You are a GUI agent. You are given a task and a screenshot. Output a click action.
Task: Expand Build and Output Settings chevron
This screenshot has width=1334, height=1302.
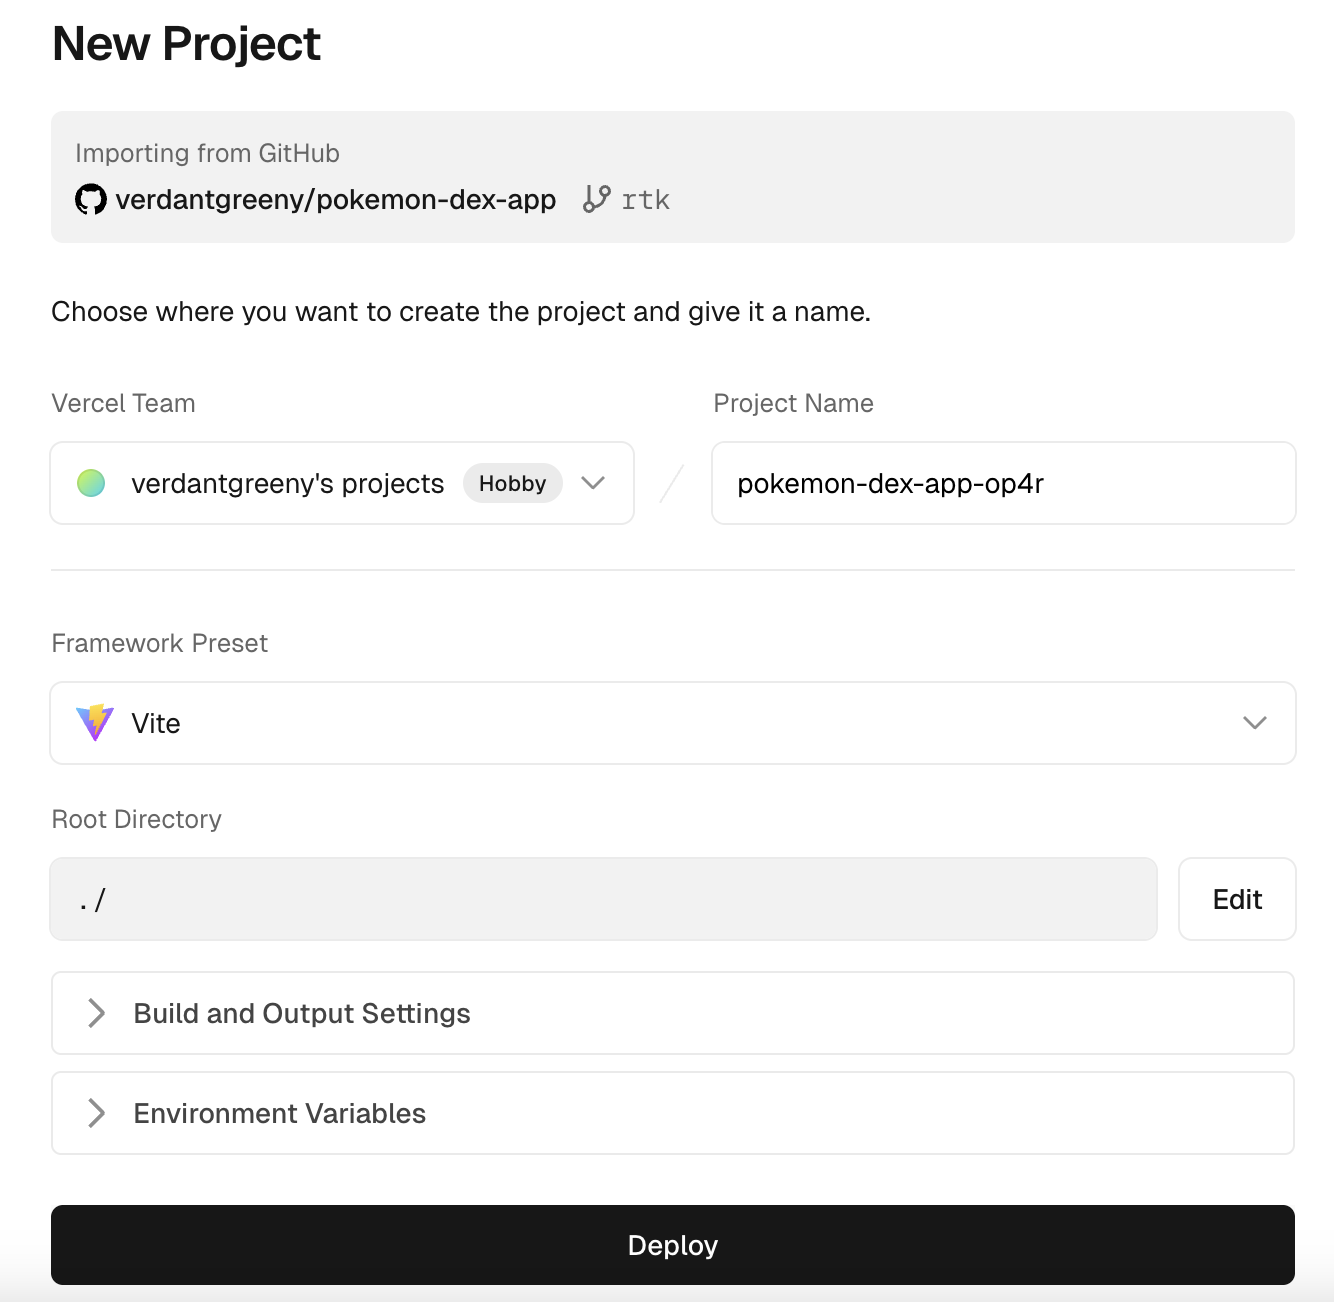(x=97, y=1013)
